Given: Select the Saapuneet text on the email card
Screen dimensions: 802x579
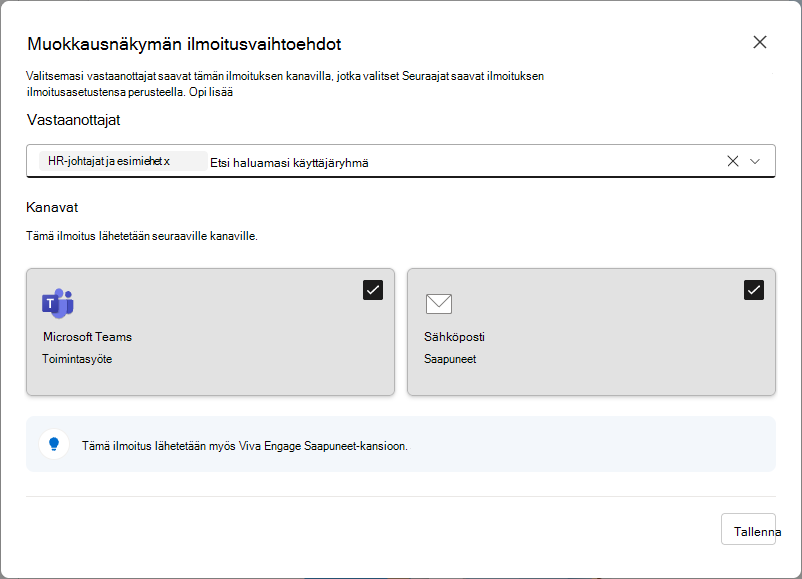Looking at the screenshot, I should (450, 359).
